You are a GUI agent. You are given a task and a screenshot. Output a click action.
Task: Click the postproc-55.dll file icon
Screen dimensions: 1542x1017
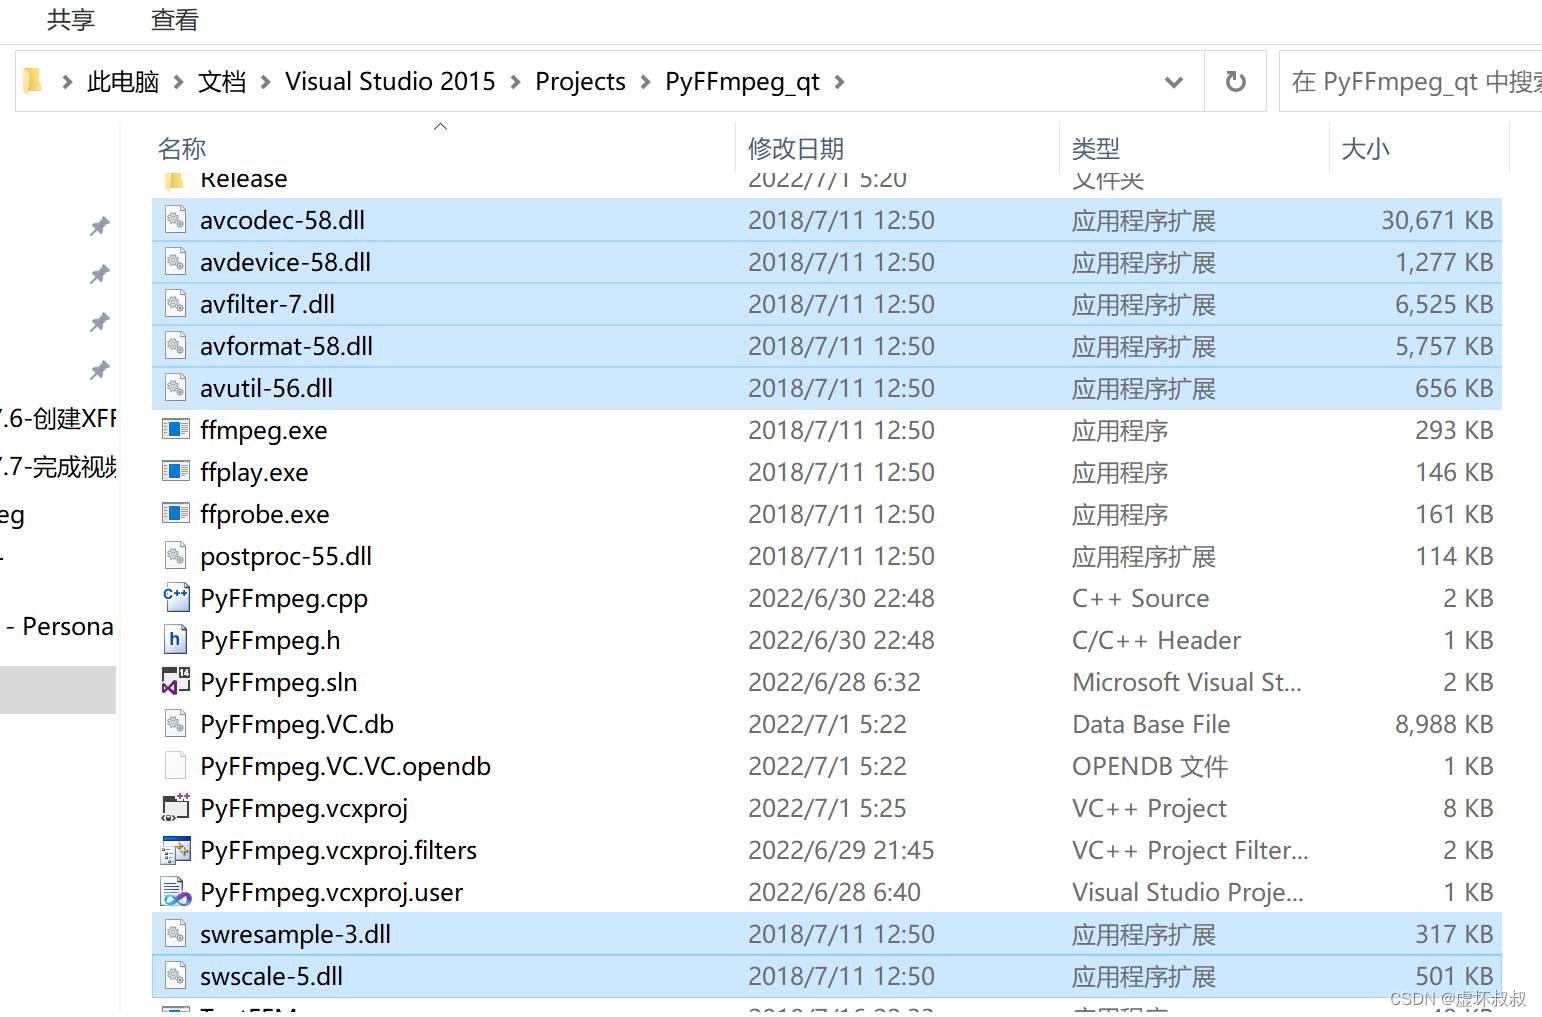coord(176,556)
